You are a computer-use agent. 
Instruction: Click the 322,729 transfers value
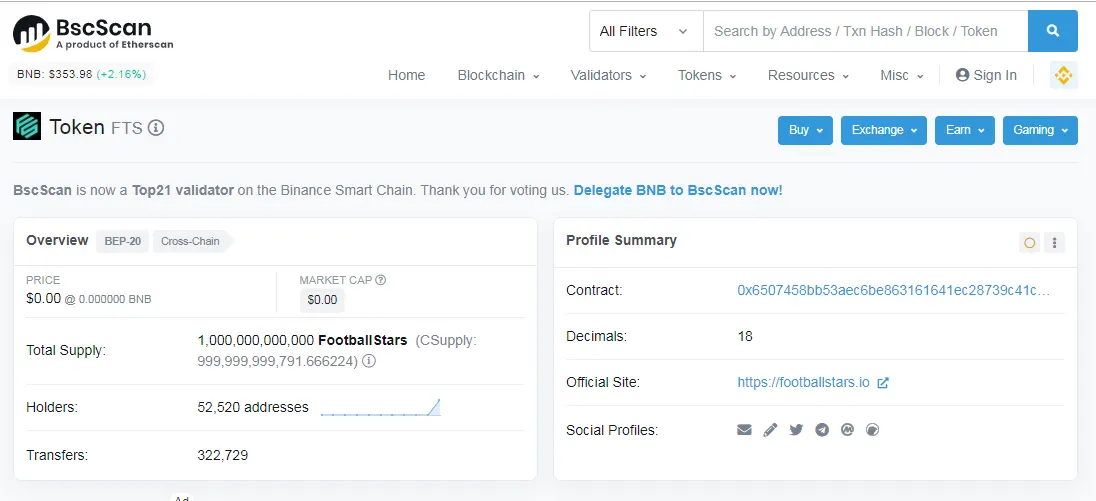click(223, 456)
